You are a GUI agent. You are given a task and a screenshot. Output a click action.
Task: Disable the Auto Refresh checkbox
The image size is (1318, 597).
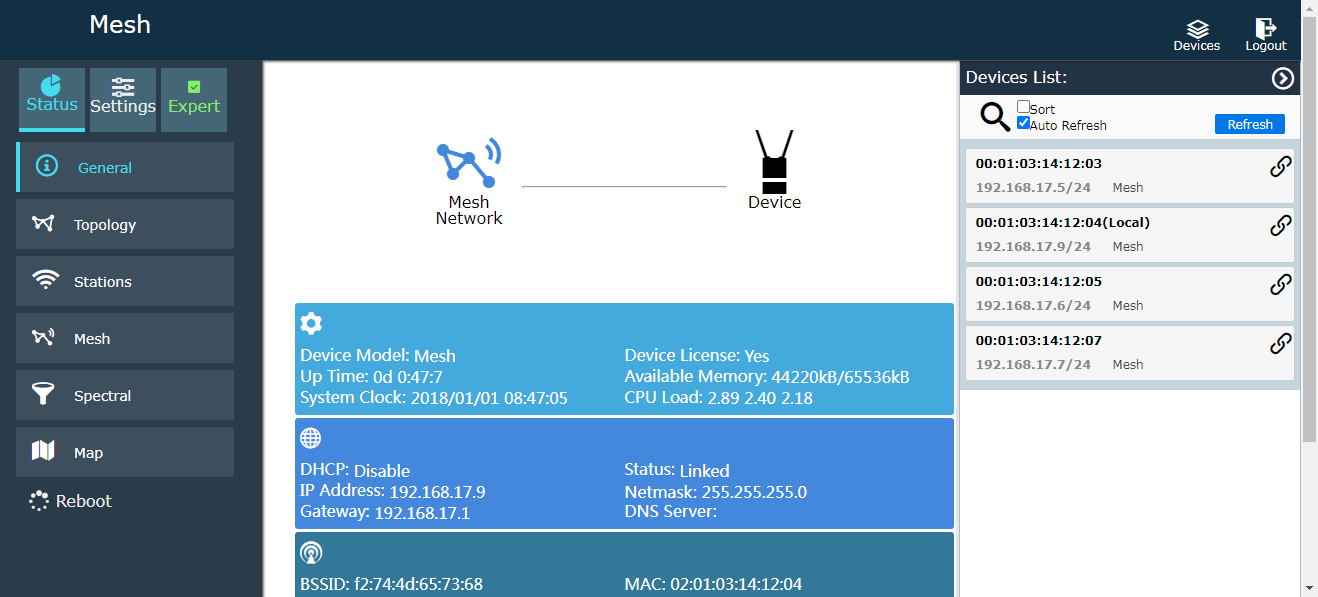[x=1023, y=123]
